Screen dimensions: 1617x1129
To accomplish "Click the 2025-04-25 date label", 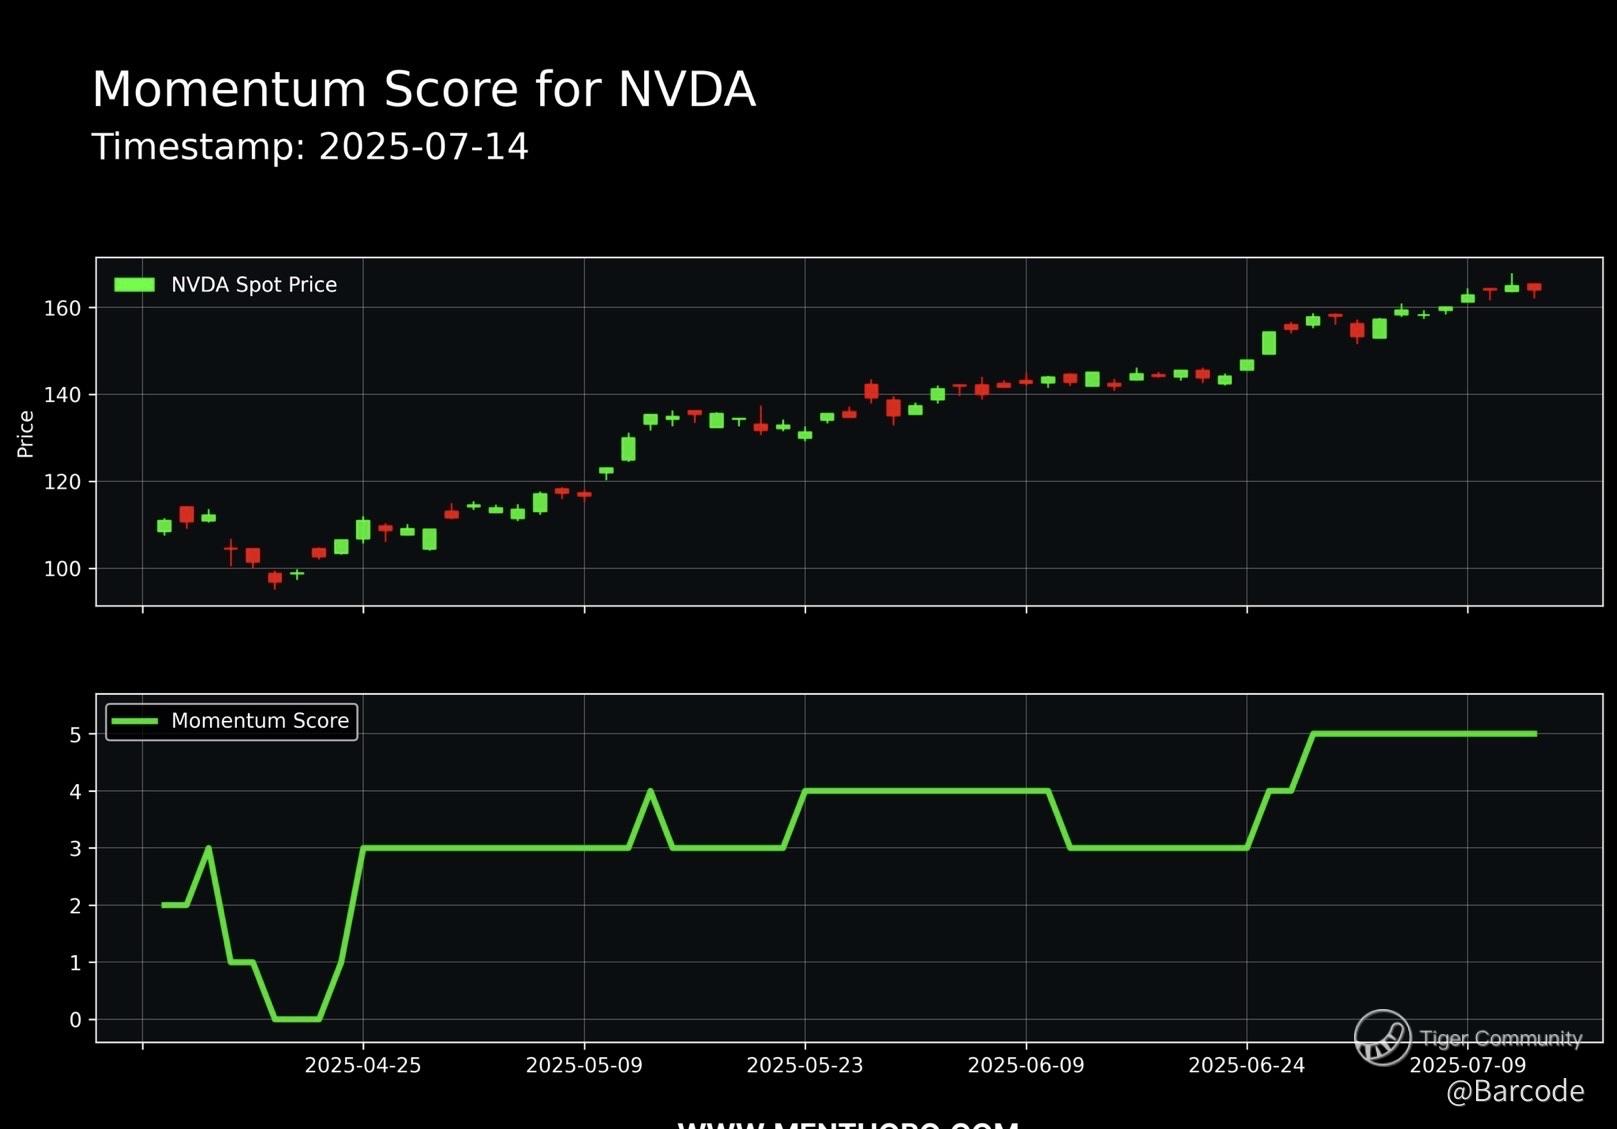I will click(x=363, y=1066).
